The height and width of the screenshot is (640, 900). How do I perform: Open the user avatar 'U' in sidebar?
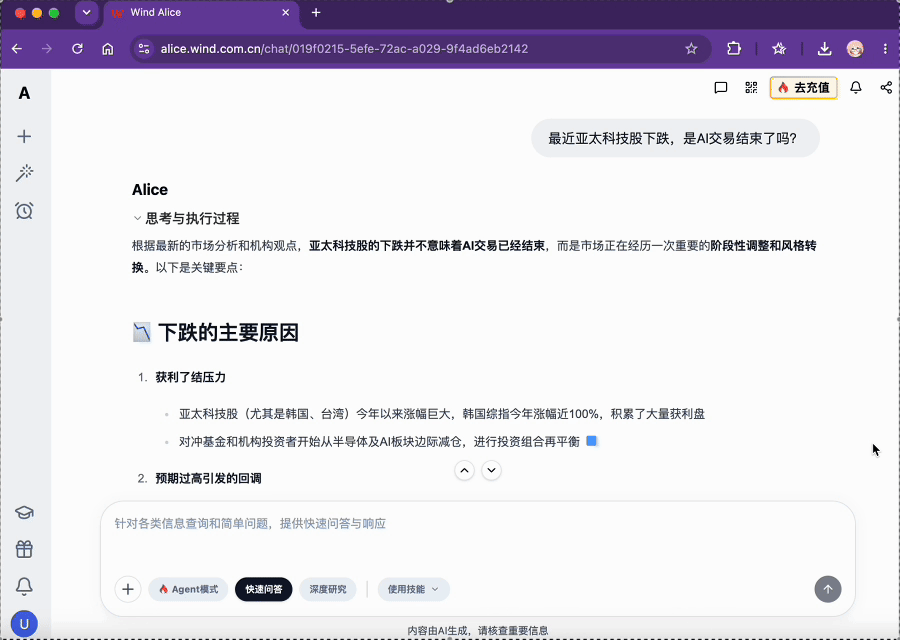point(24,624)
